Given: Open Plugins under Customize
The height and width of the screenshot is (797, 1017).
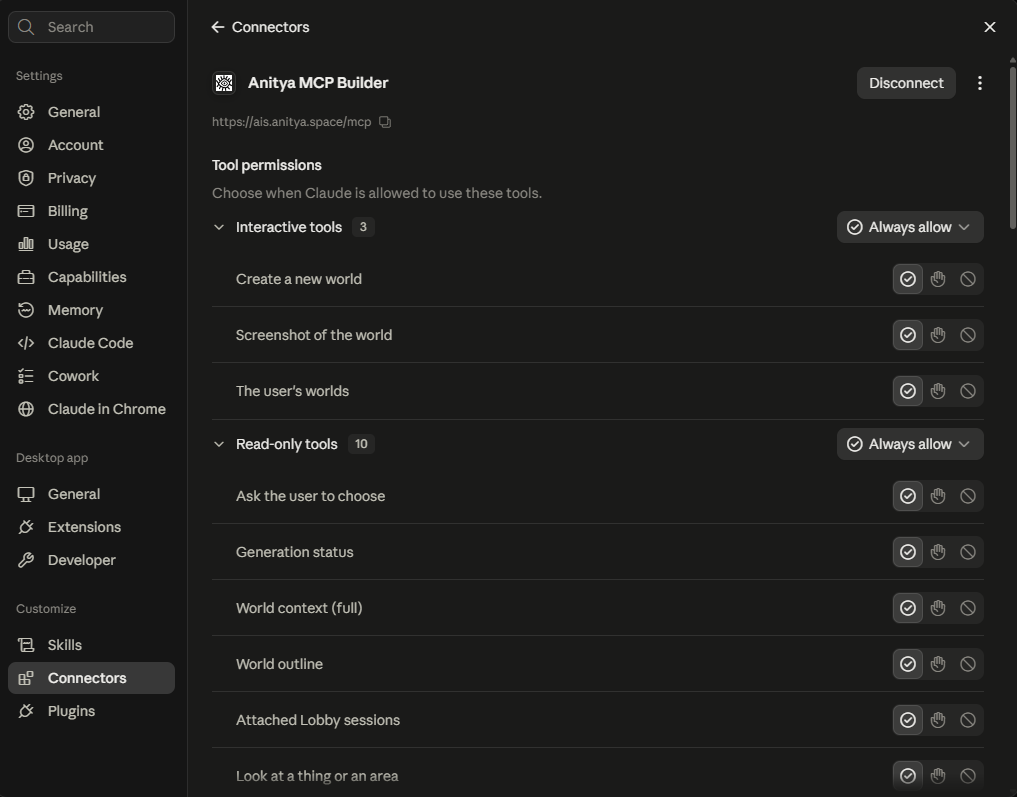Looking at the screenshot, I should tap(91, 711).
